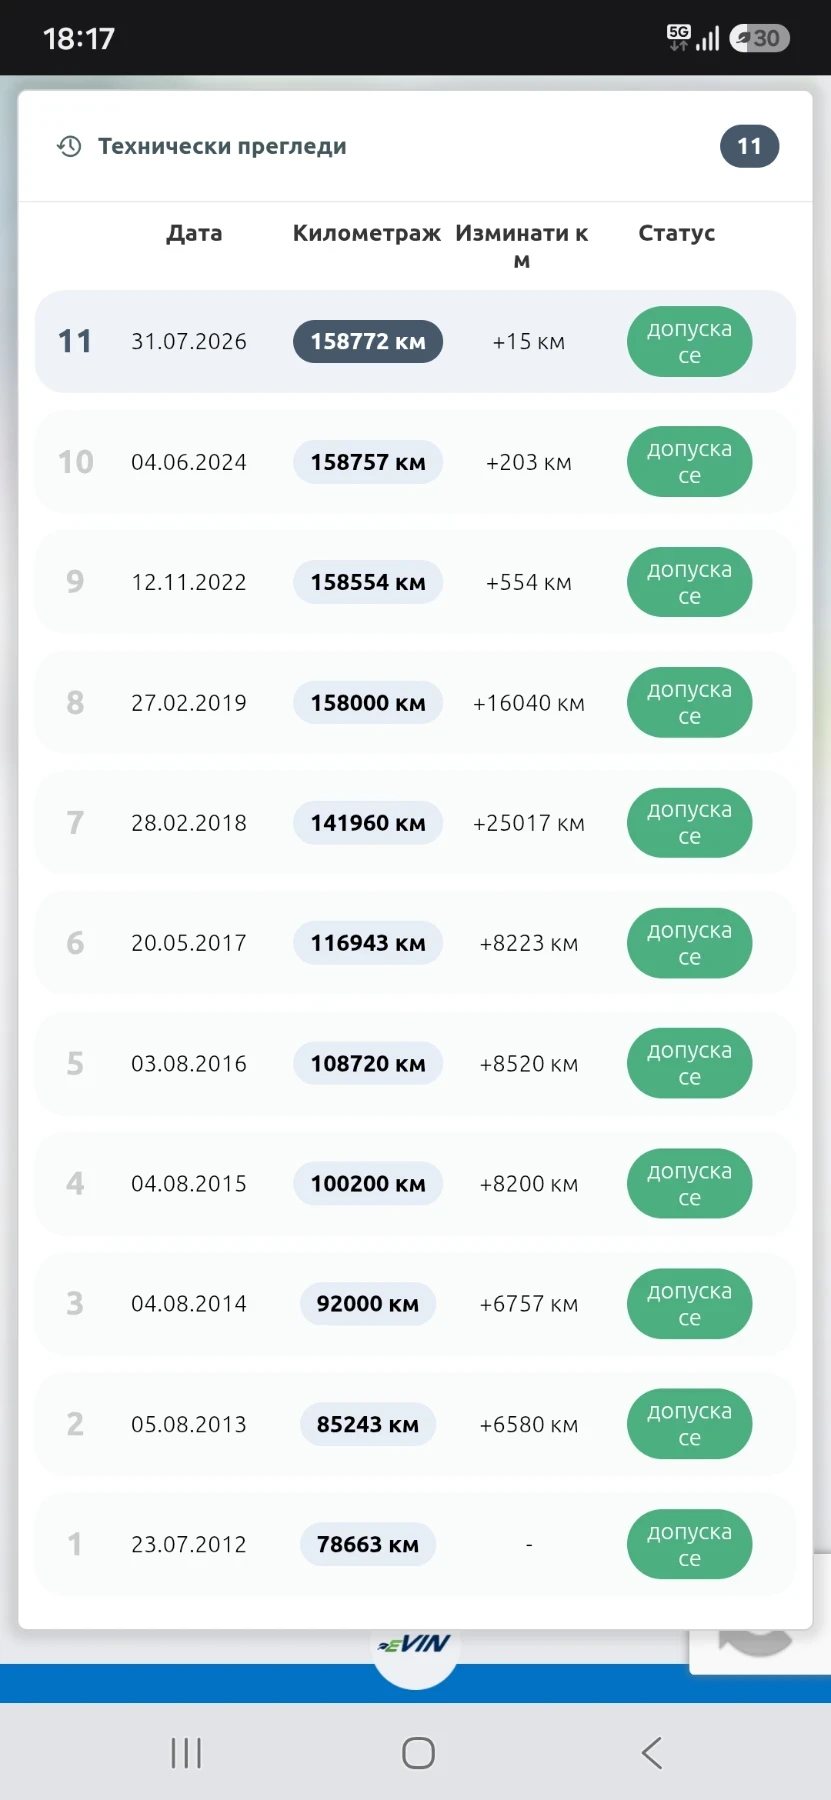Select inspection number 5 row
Viewport: 831px width, 1800px height.
coord(415,1063)
